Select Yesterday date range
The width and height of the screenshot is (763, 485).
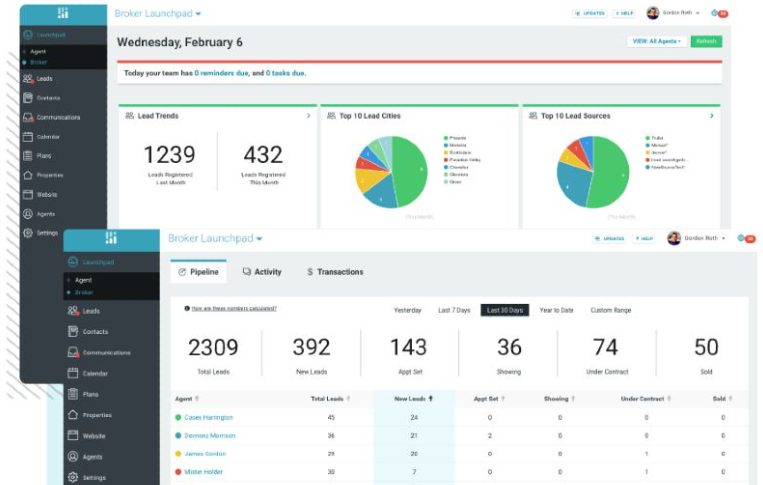(x=407, y=310)
